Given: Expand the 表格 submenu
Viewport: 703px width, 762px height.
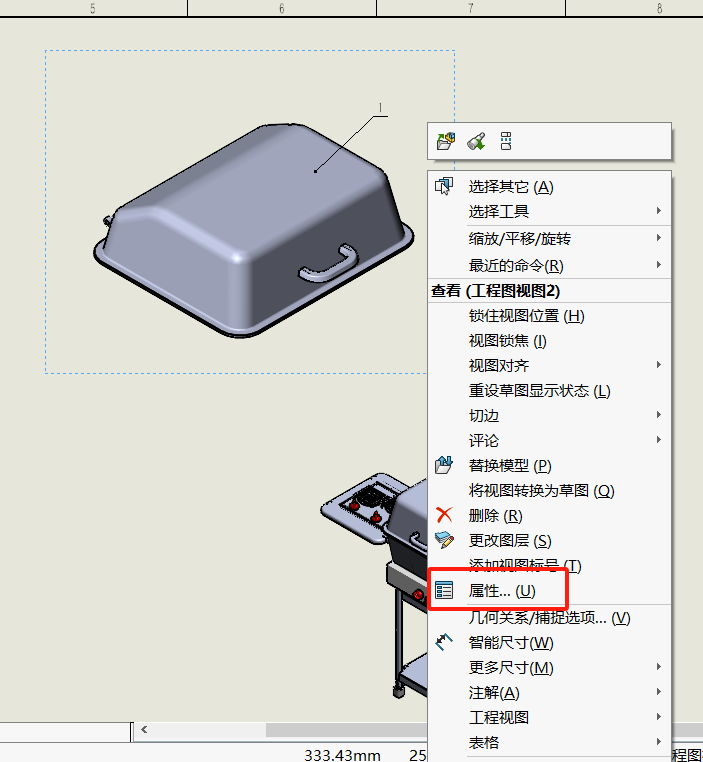Looking at the screenshot, I should pos(659,742).
